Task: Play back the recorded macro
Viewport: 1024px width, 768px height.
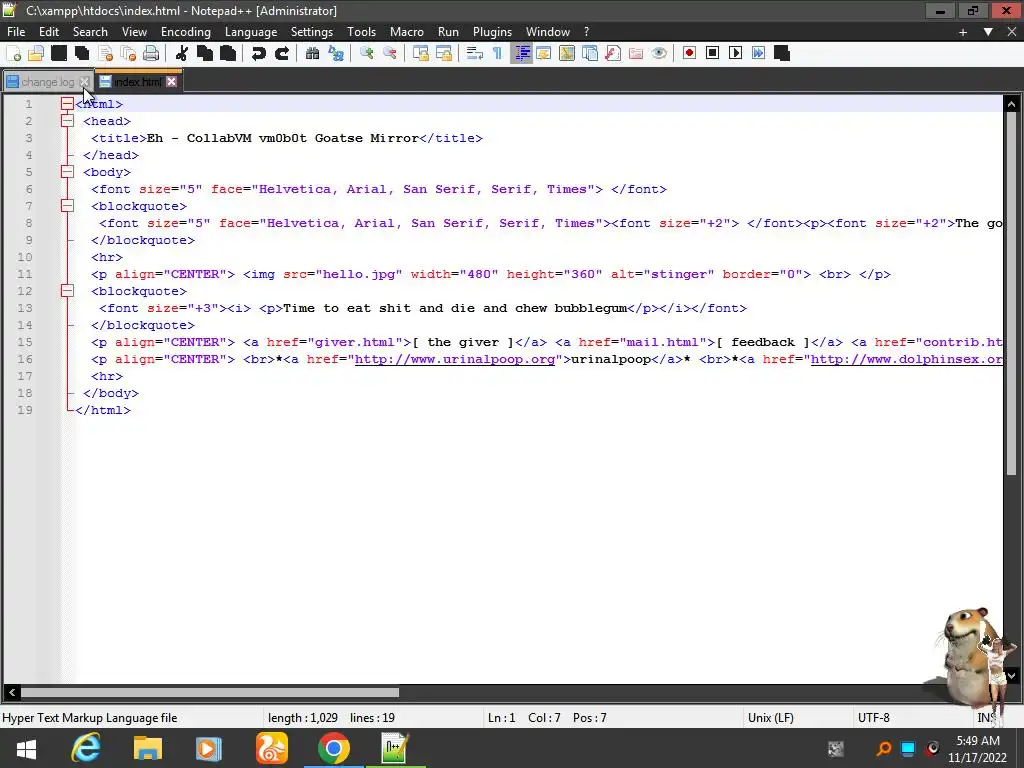Action: coord(735,54)
